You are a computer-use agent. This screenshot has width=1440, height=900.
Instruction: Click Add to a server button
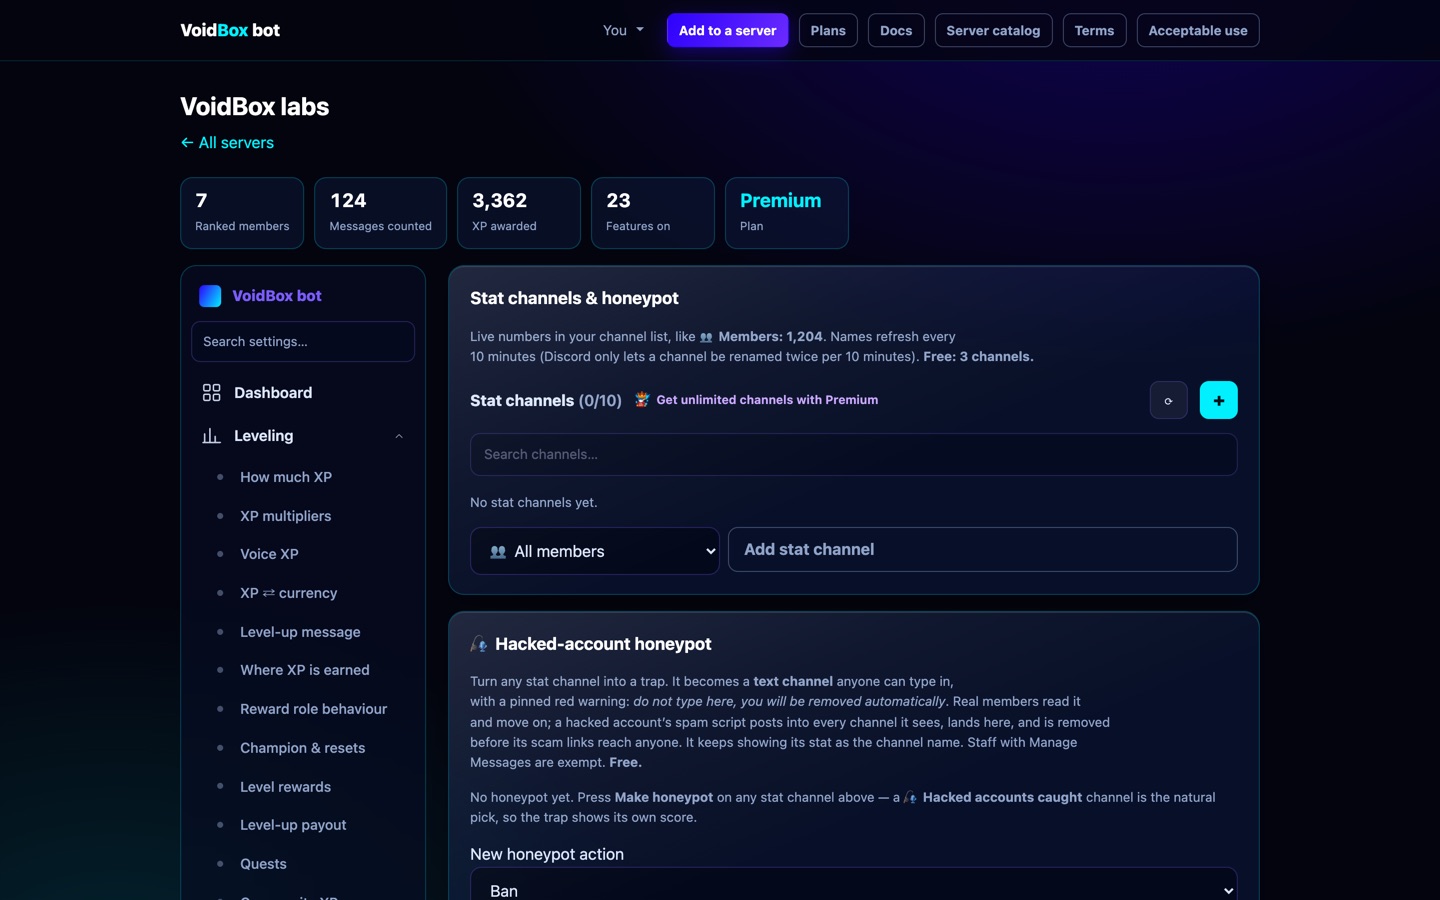[727, 30]
